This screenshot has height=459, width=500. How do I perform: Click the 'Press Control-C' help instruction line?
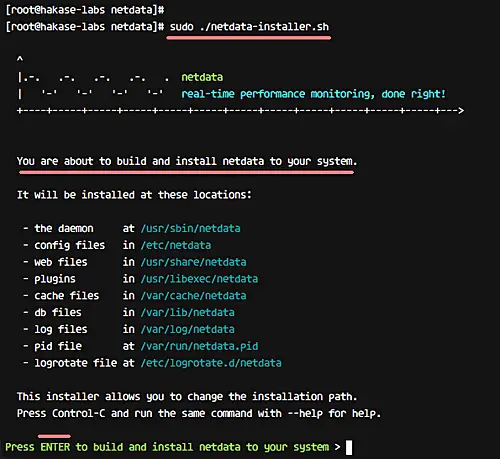tap(199, 414)
